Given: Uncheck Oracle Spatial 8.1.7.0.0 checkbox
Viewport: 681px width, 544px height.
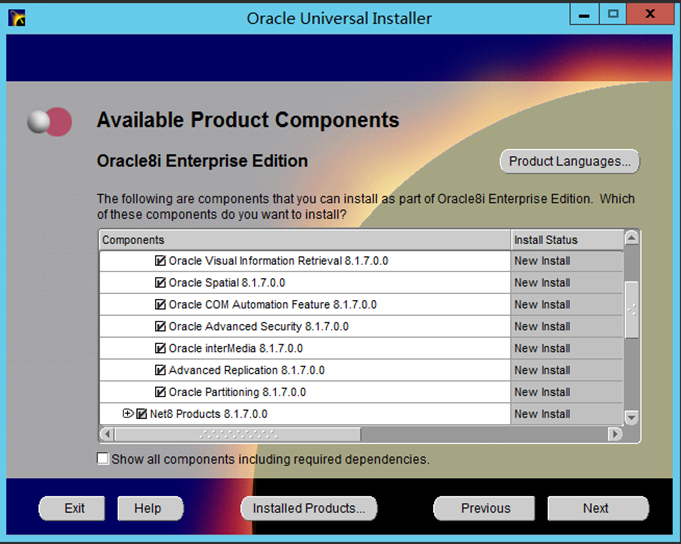Looking at the screenshot, I should pos(160,283).
